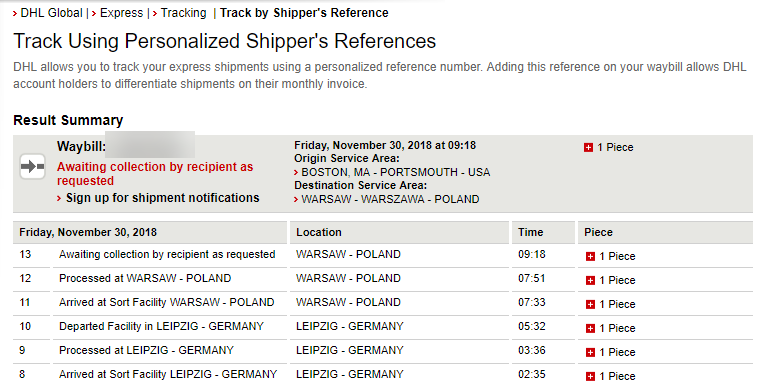
Task: Expand piece details for row 8
Action: click(590, 376)
